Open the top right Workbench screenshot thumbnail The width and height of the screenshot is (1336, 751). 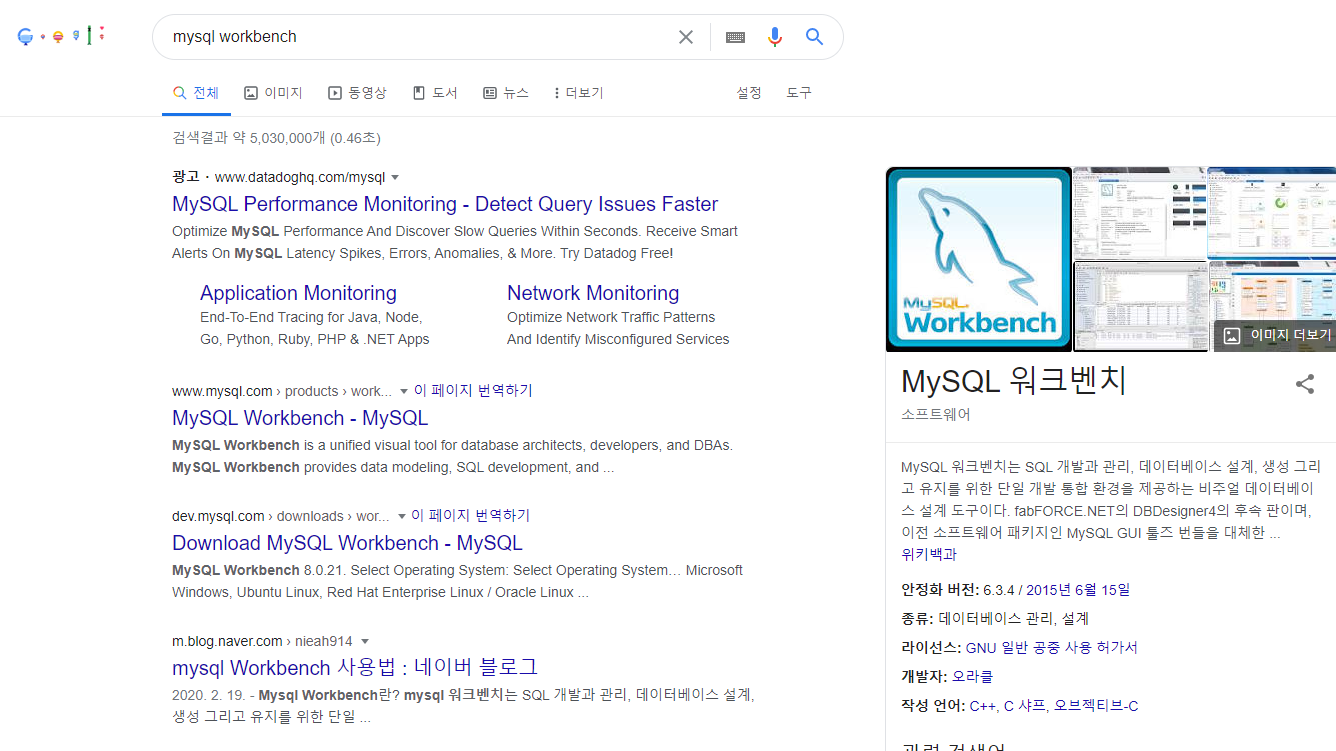(x=1272, y=213)
